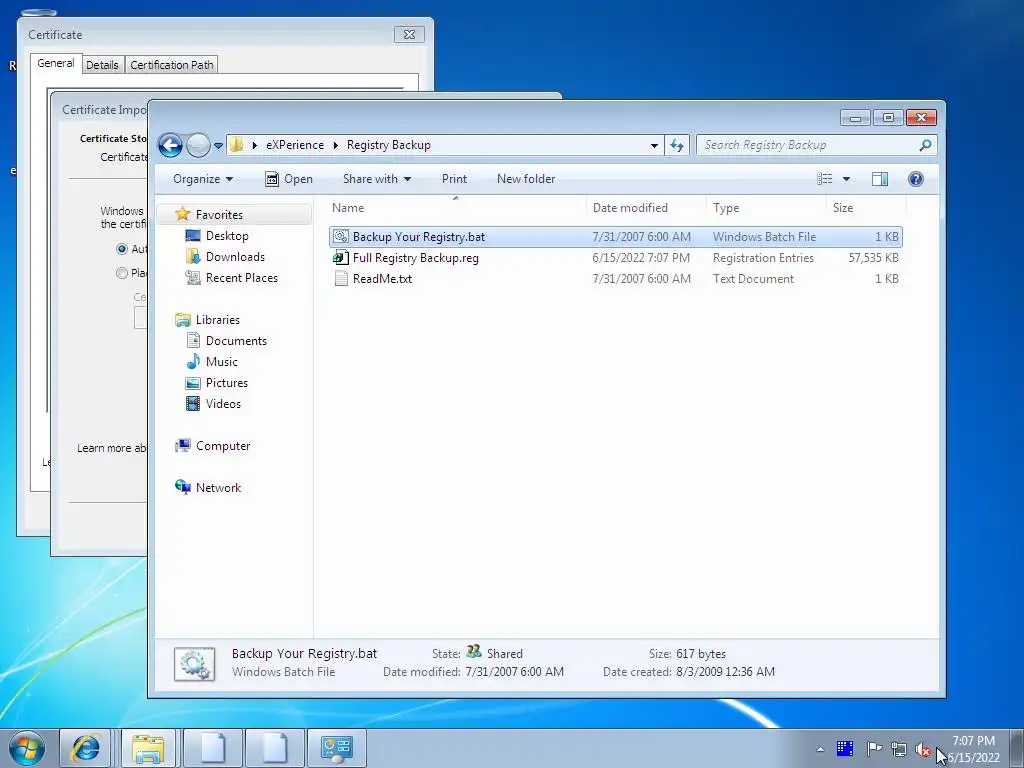This screenshot has height=768, width=1024.
Task: Select the ReadMe.txt file icon
Action: tap(341, 278)
